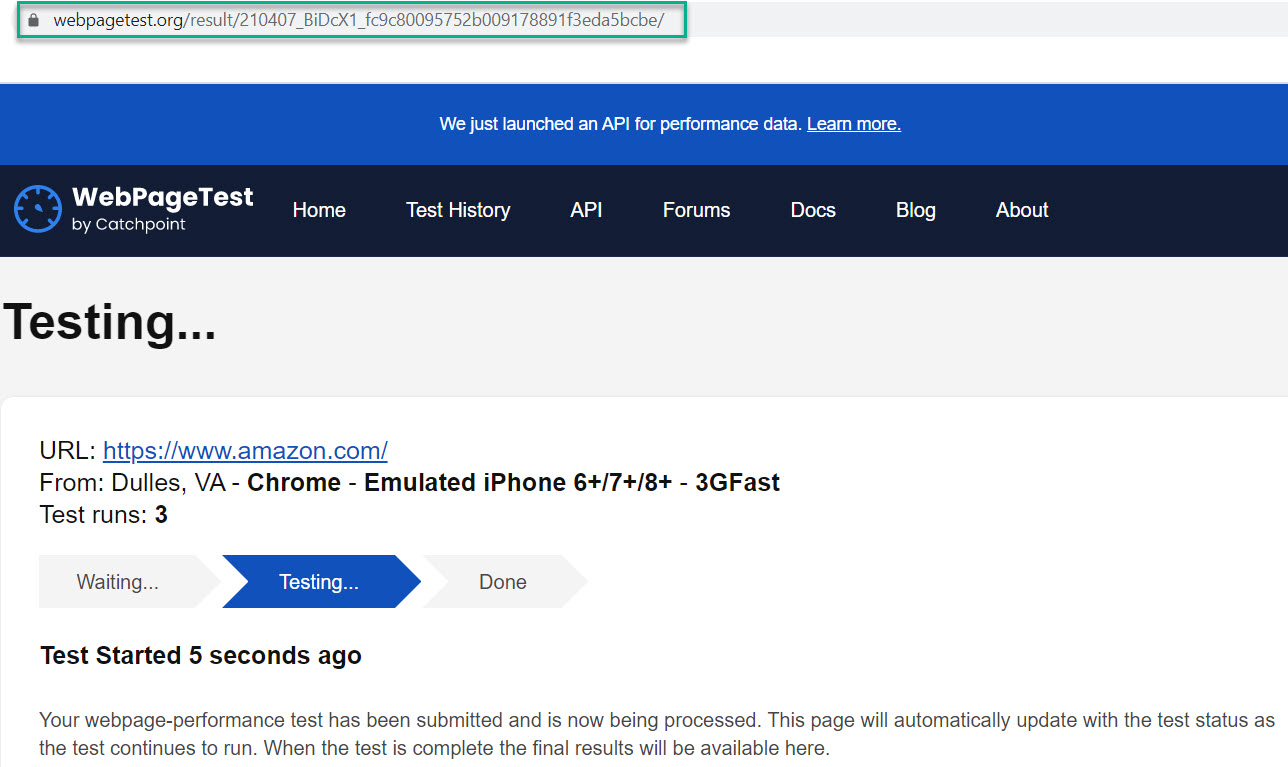Click the "Test Started 5 seconds ago" status text
This screenshot has height=767, width=1288.
[200, 656]
